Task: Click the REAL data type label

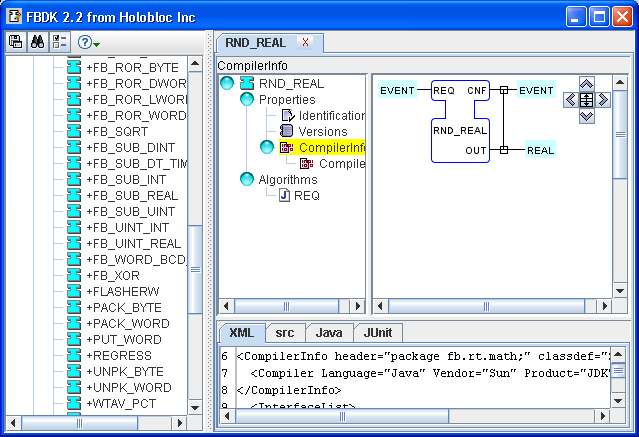Action: (x=540, y=150)
